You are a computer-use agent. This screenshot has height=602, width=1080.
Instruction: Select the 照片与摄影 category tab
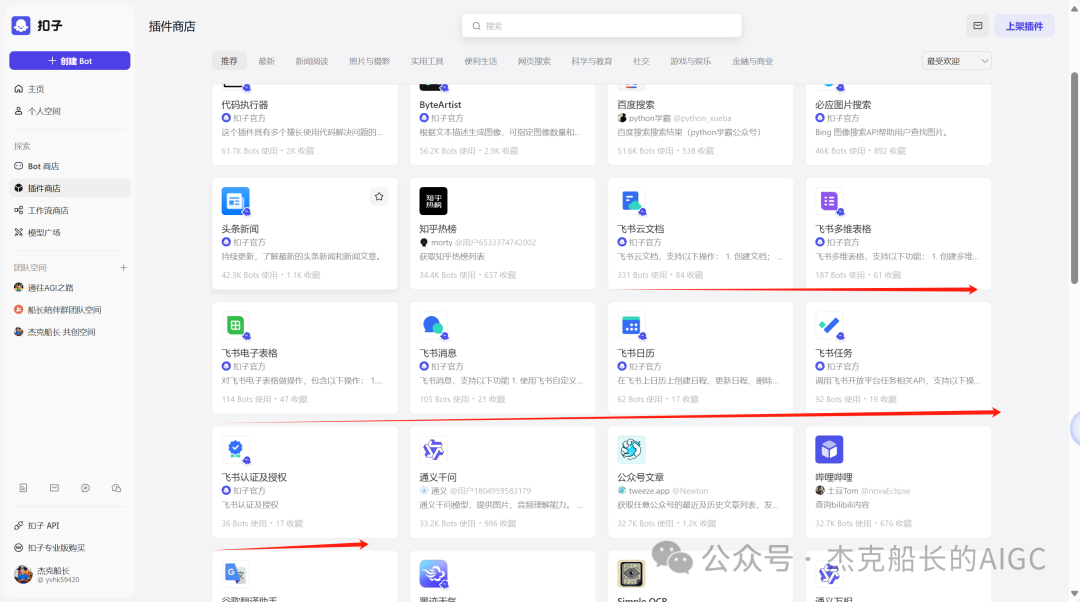coord(369,61)
